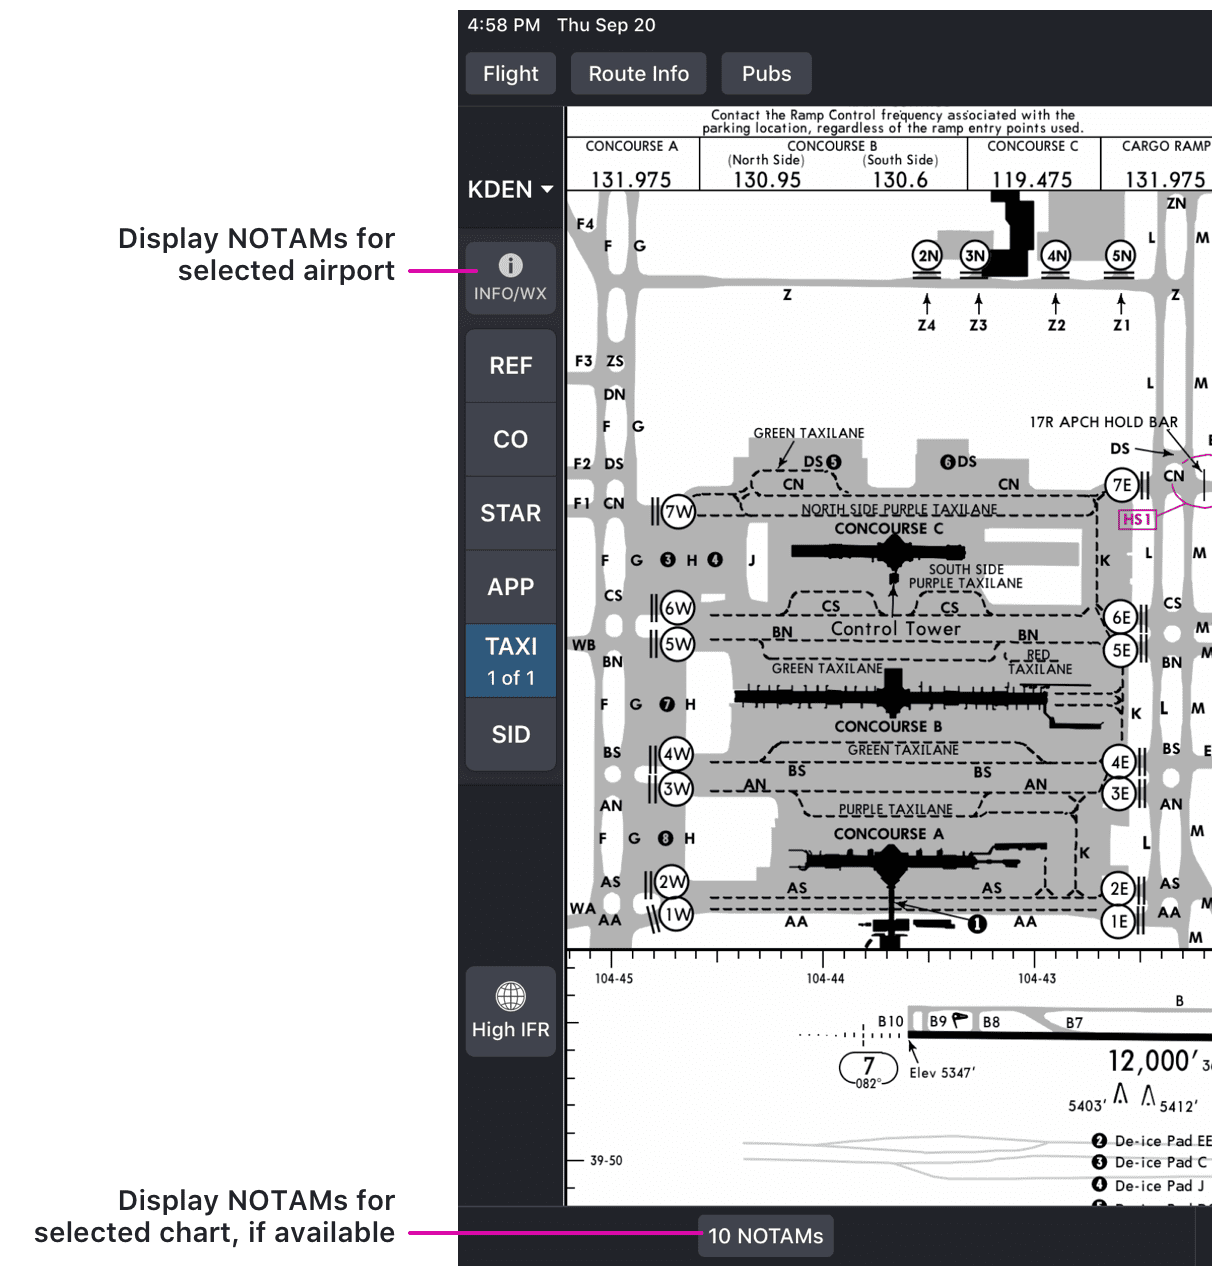The image size is (1222, 1277).
Task: Expand the KDEN airport selector dropdown
Action: click(510, 189)
